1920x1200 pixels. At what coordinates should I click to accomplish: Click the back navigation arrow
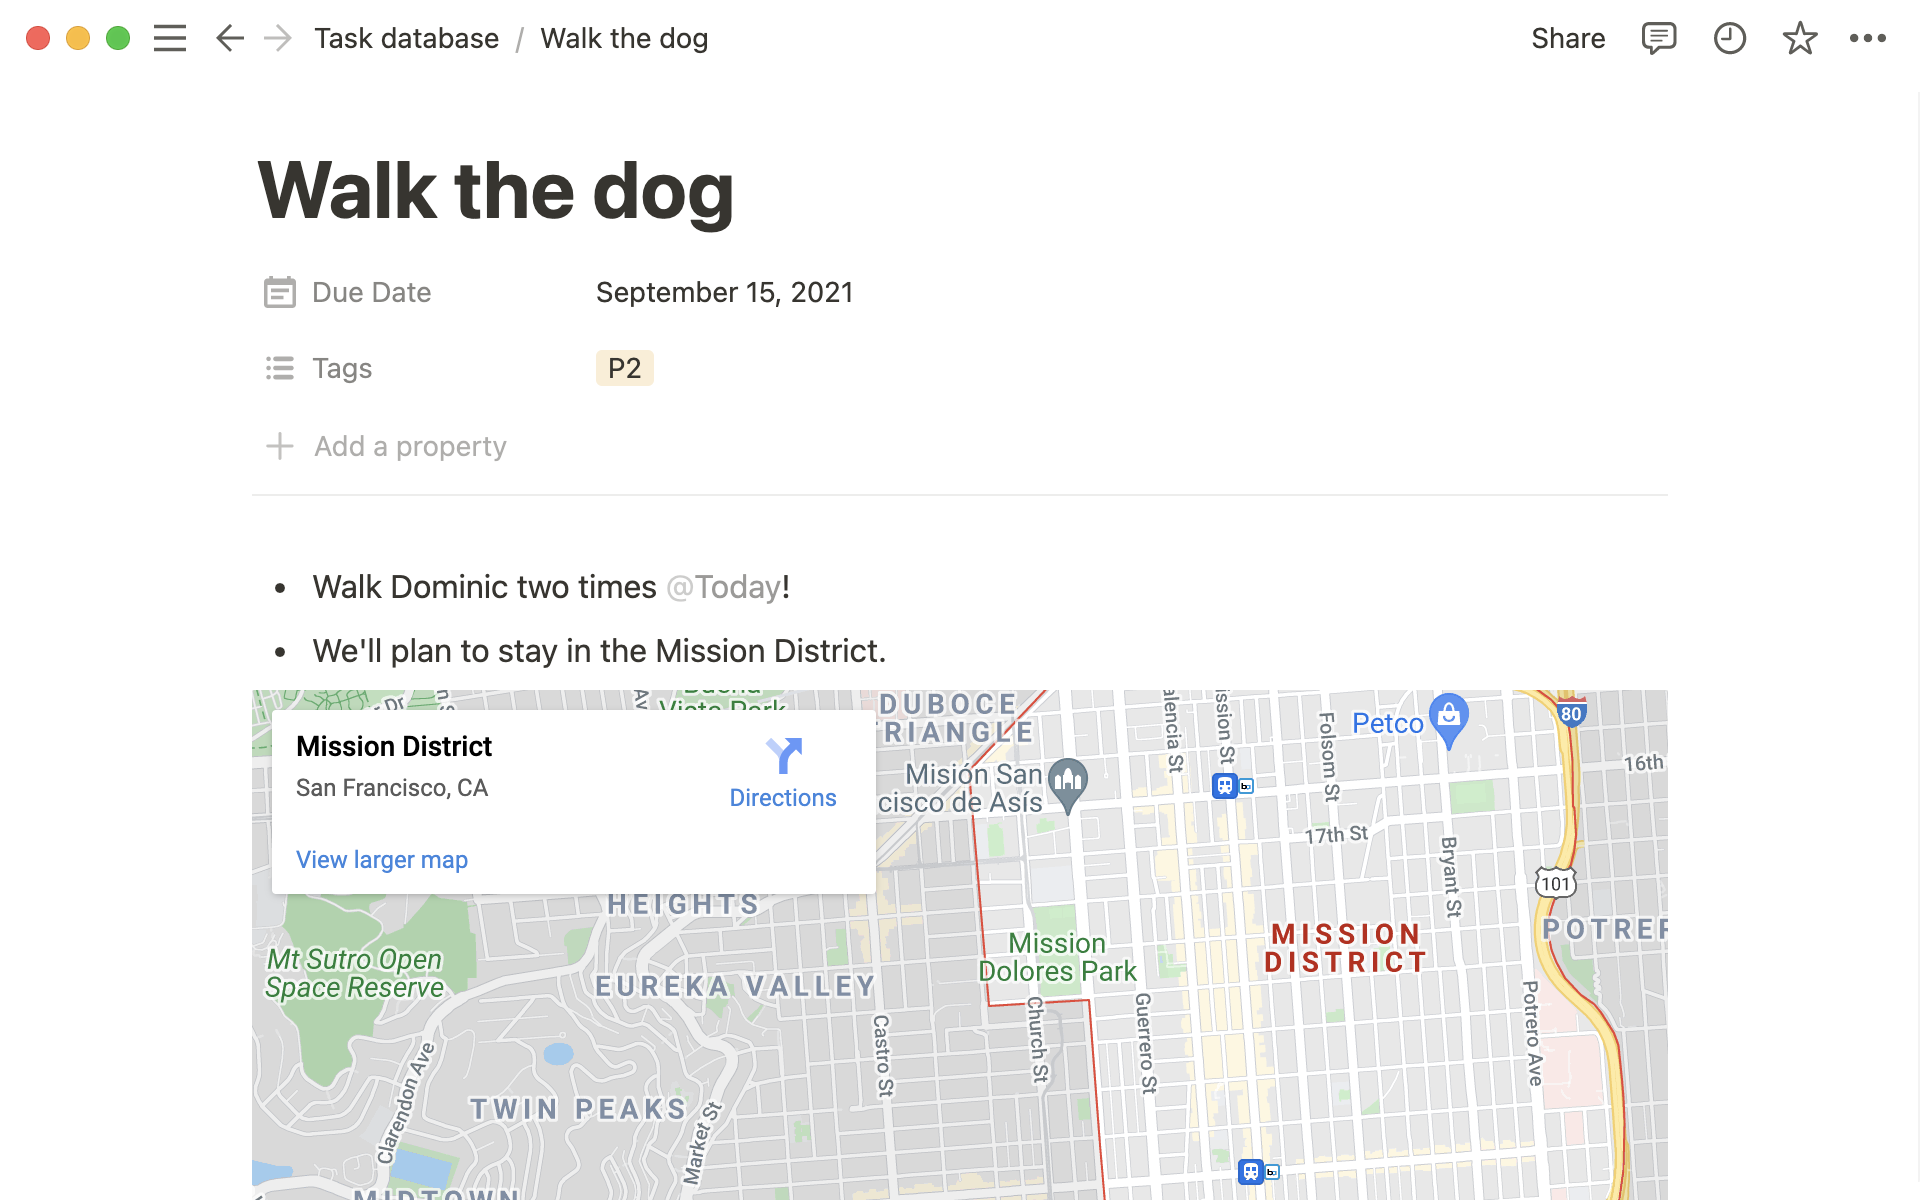click(x=227, y=39)
